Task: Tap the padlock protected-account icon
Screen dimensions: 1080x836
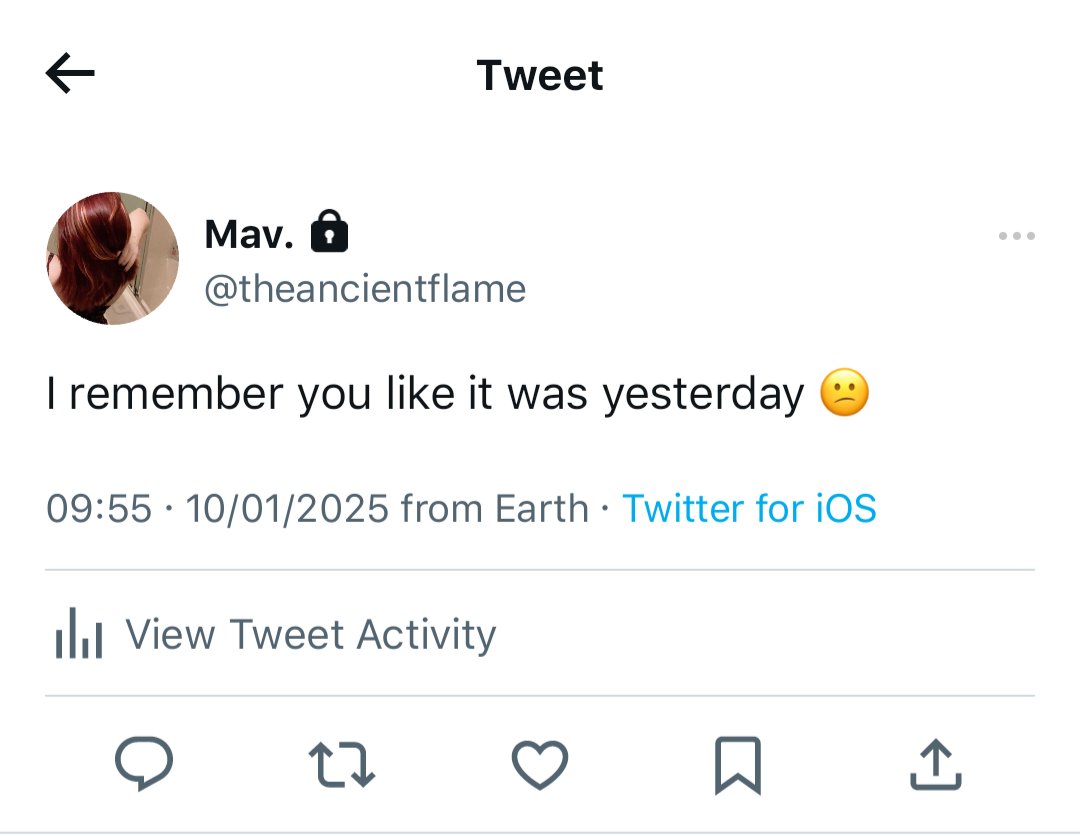Action: tap(329, 231)
